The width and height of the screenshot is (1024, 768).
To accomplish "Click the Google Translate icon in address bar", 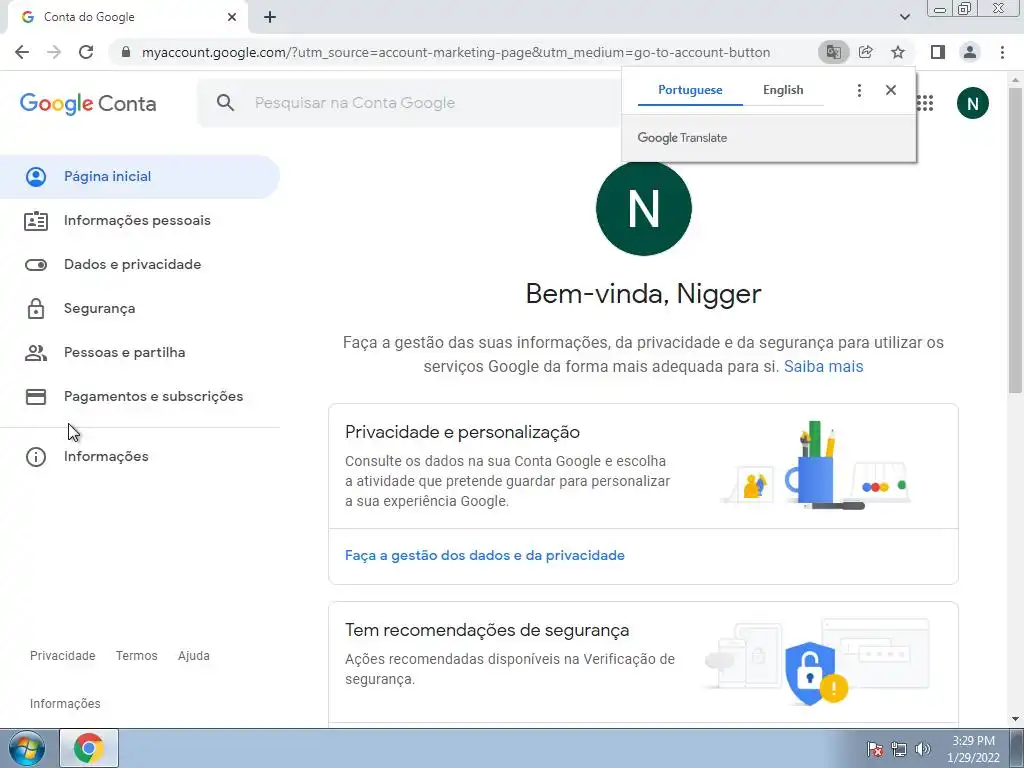I will [x=833, y=52].
